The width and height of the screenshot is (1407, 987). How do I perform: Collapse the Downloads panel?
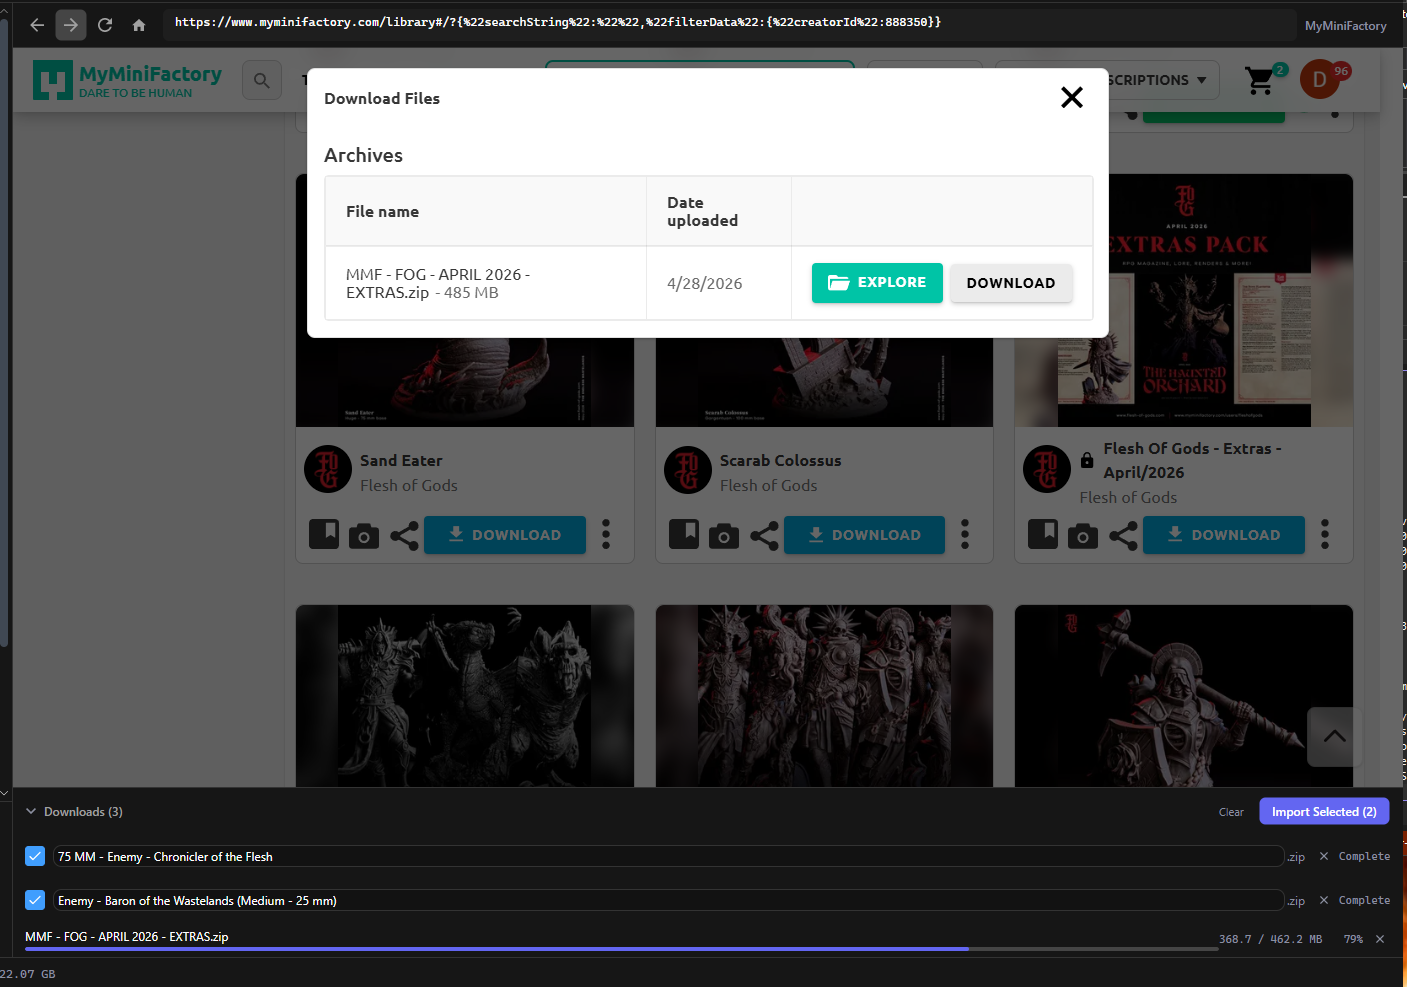(31, 811)
